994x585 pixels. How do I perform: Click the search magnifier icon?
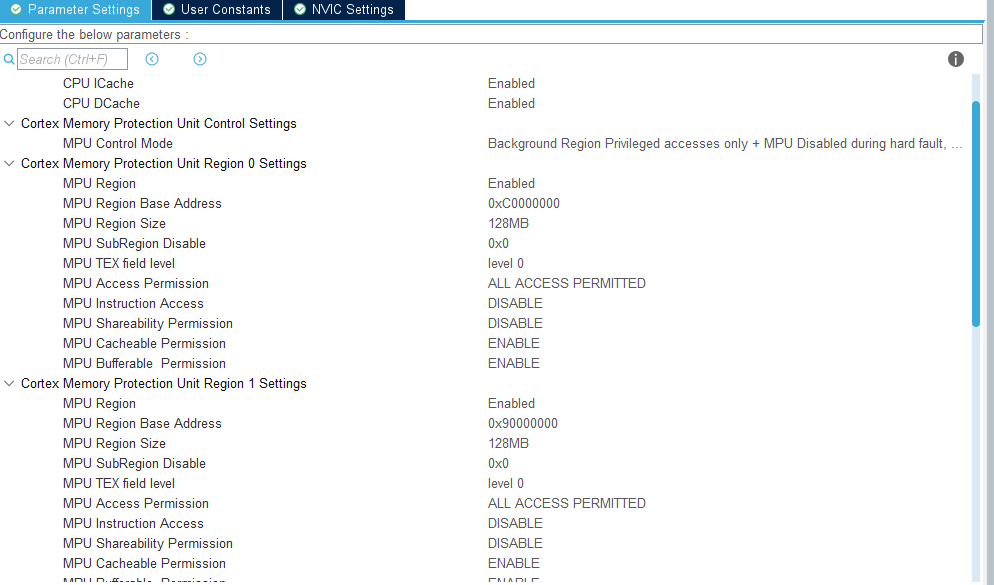[x=9, y=59]
